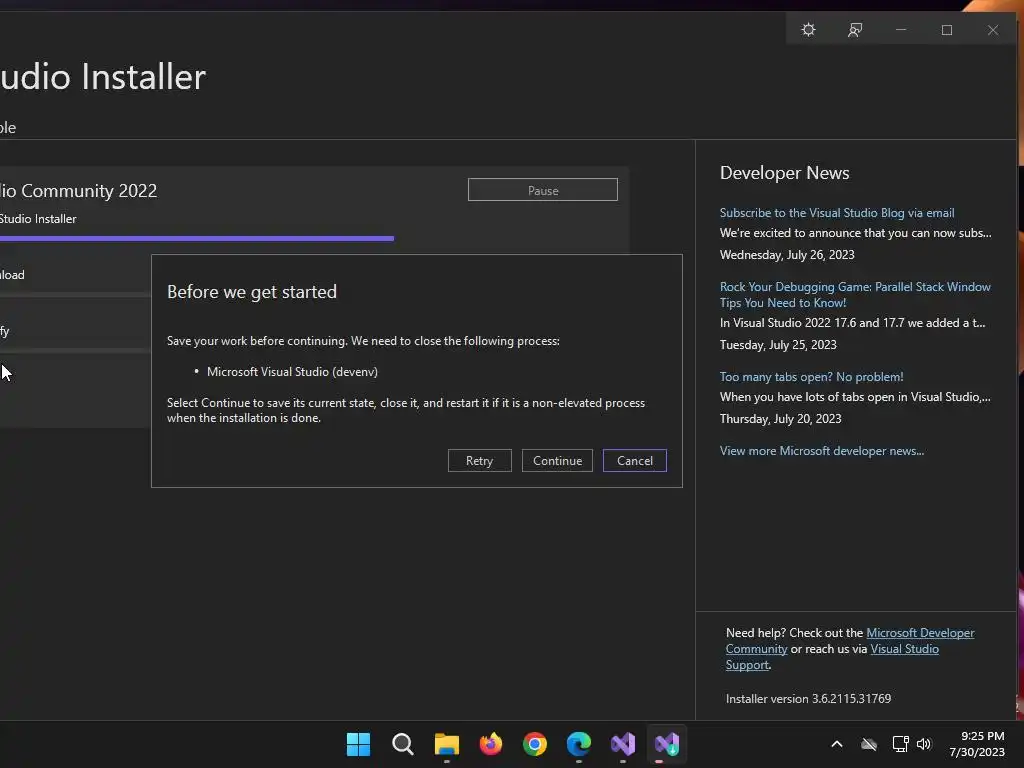Screen dimensions: 1024x768
Task: Click the Microsoft Visual Studio (devenv) process entry
Action: pos(292,372)
